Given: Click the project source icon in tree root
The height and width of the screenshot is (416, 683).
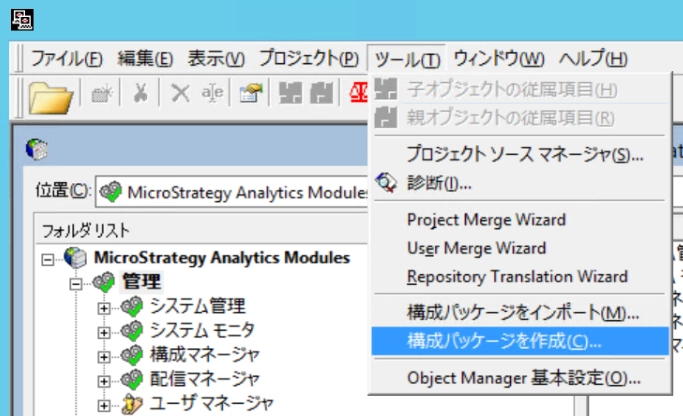Looking at the screenshot, I should coord(75,257).
